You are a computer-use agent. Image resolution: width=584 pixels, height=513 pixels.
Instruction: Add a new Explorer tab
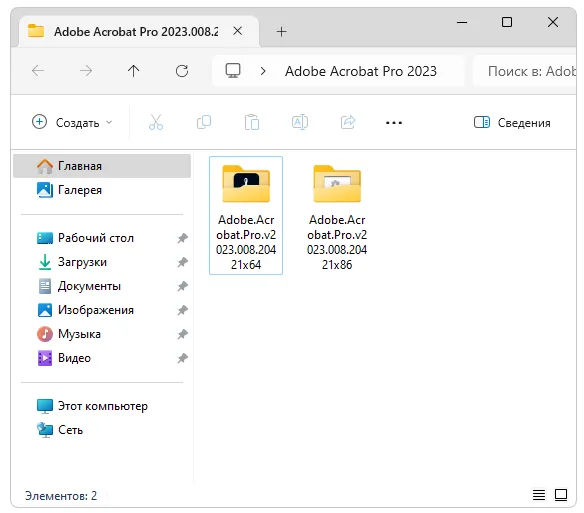point(282,32)
